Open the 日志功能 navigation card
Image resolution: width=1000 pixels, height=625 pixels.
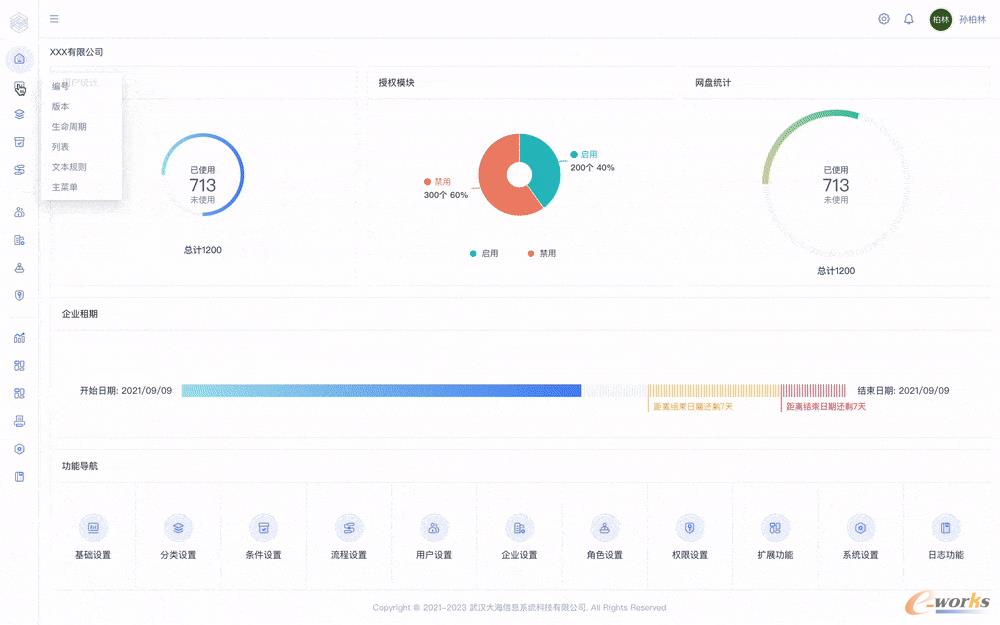click(x=946, y=538)
